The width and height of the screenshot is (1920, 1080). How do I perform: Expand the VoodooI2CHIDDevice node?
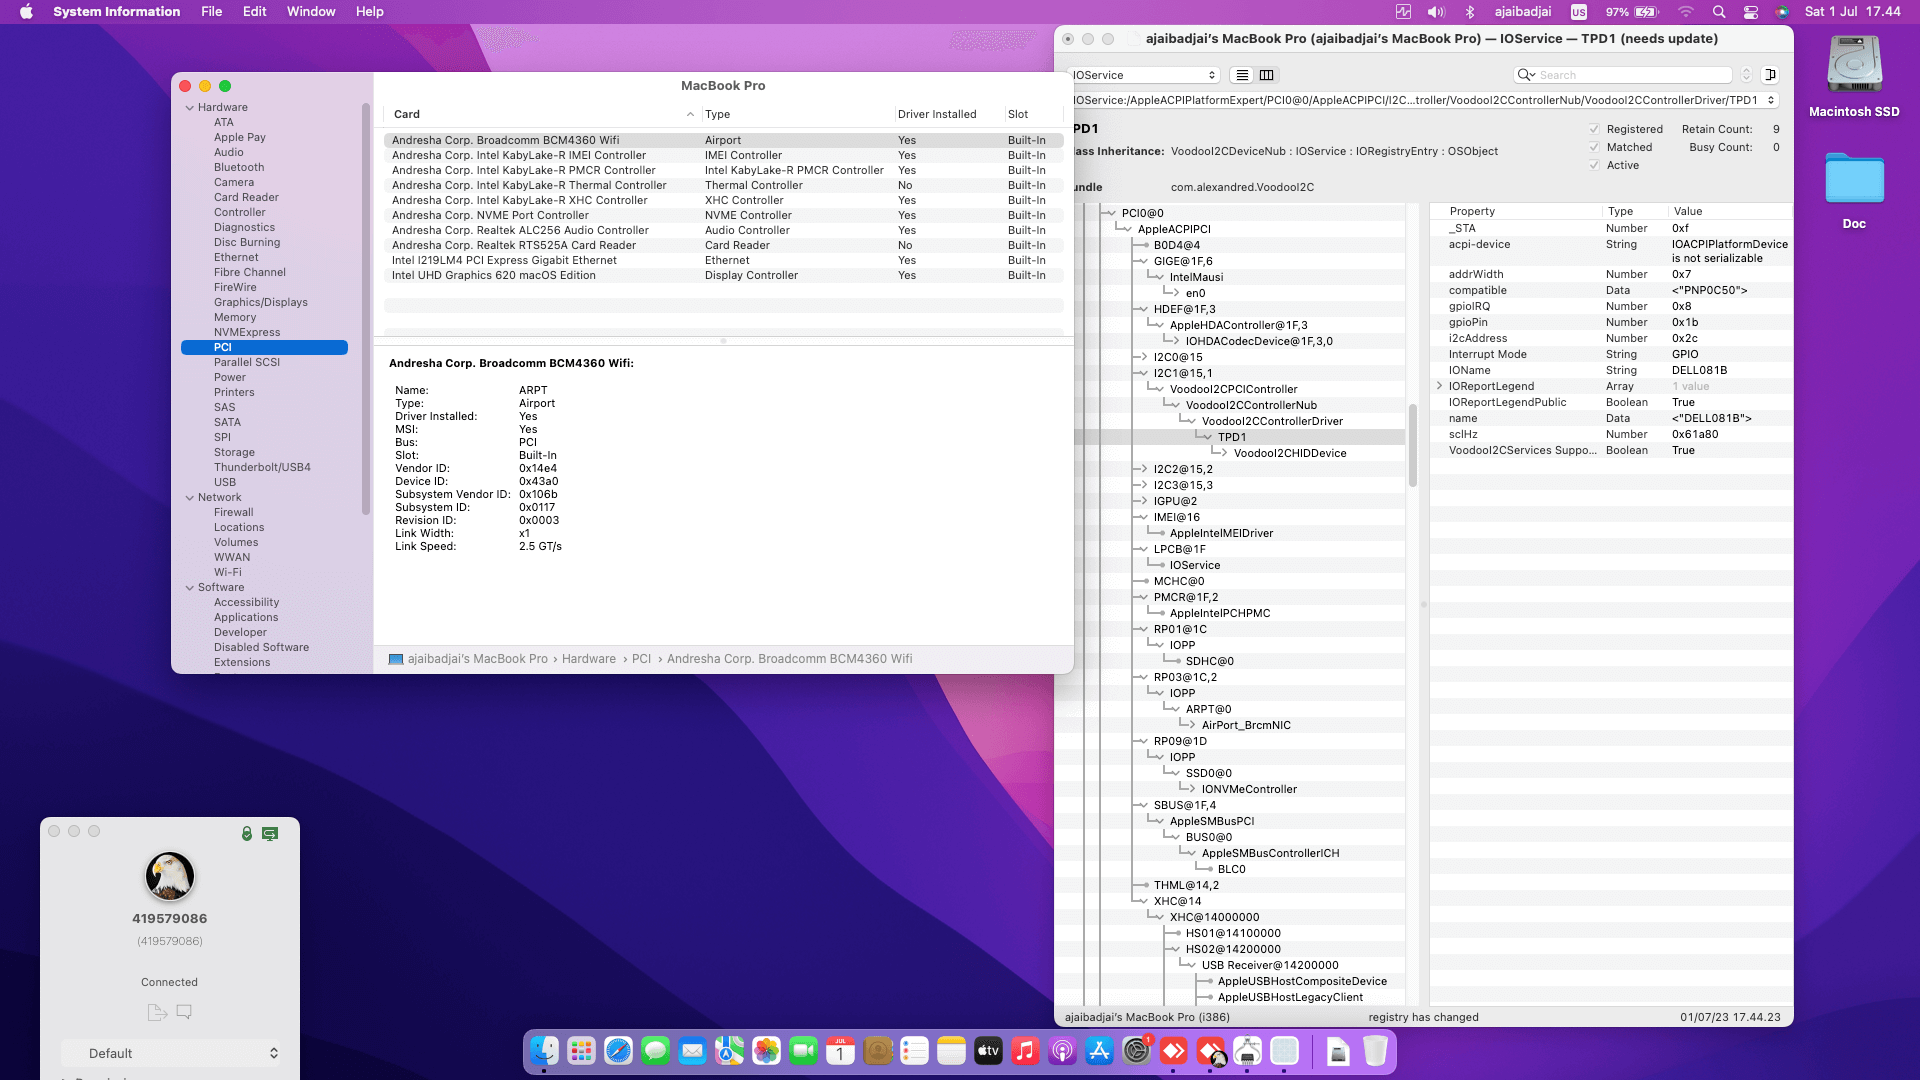[x=1222, y=453]
